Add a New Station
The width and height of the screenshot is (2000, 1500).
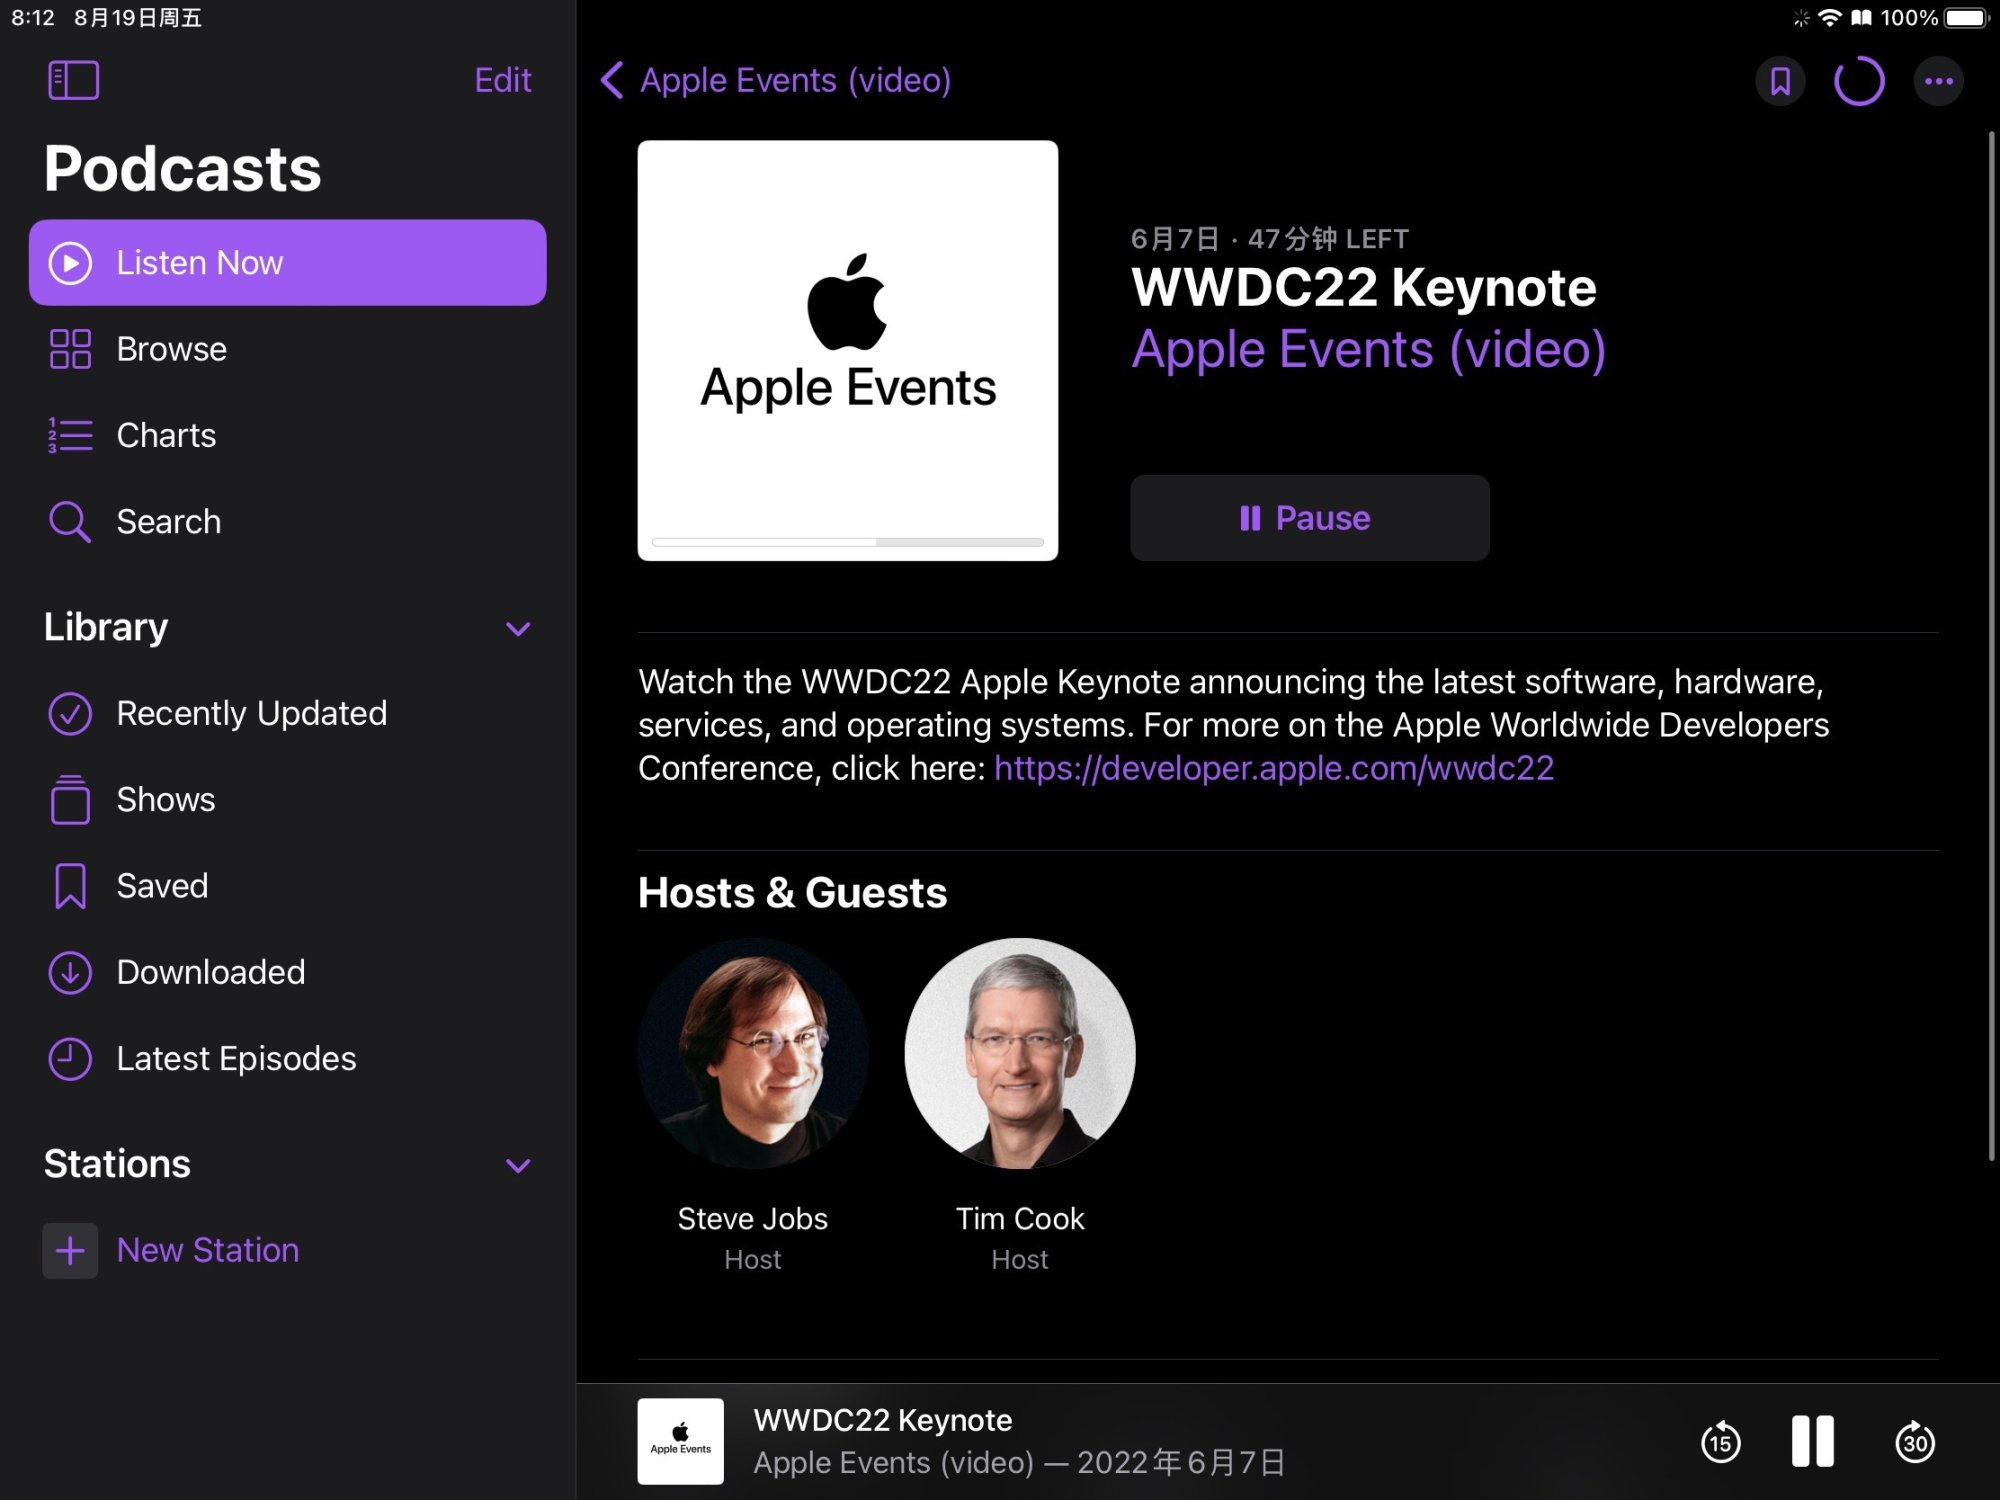(206, 1250)
